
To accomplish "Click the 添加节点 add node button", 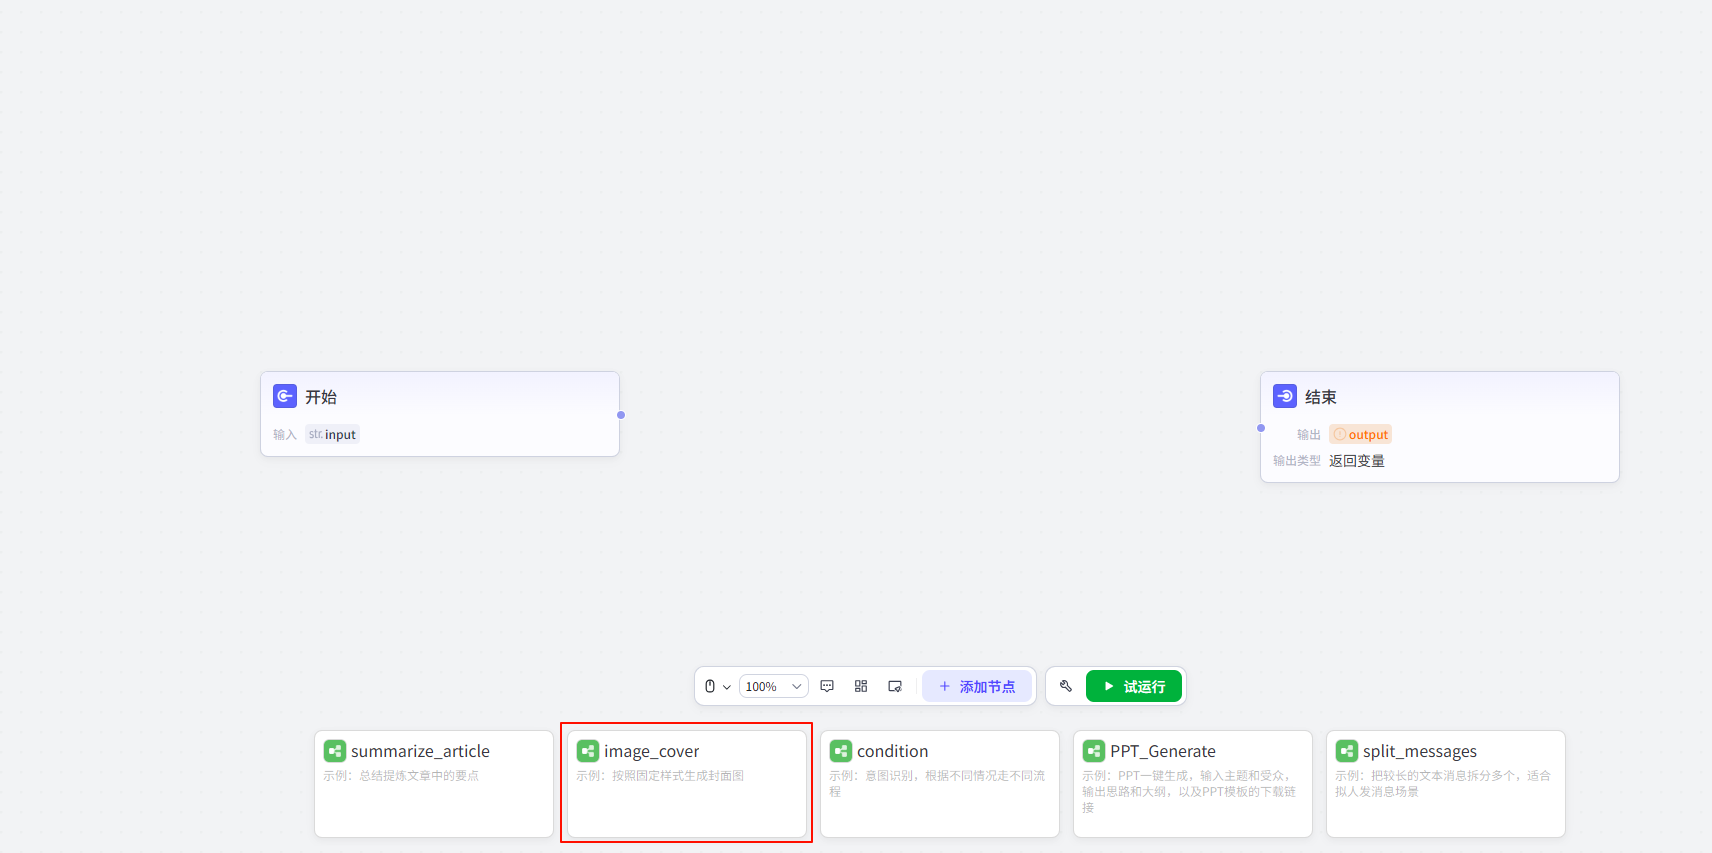I will pyautogui.click(x=977, y=686).
